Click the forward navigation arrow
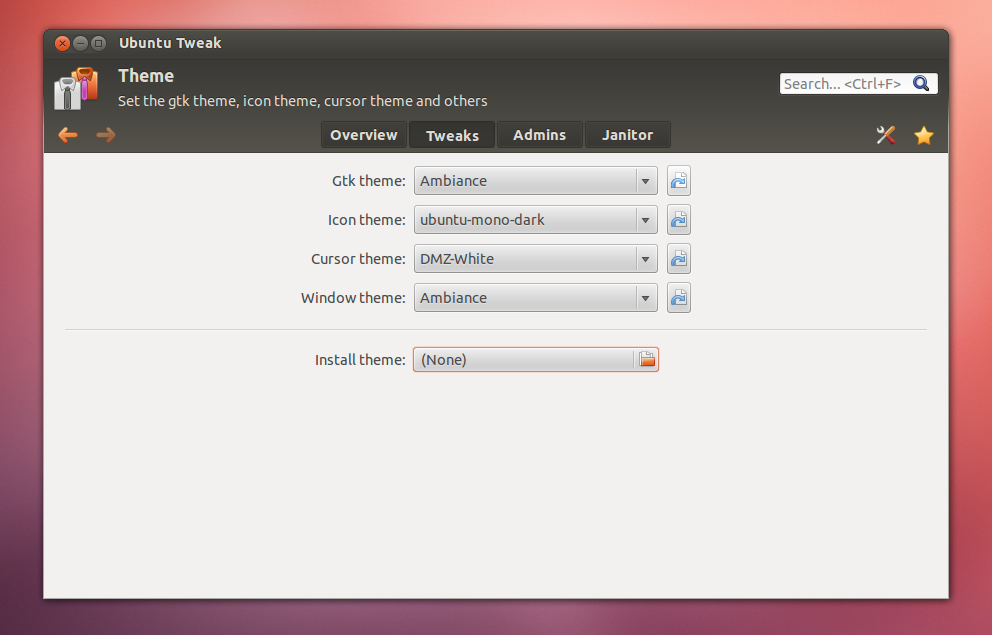The height and width of the screenshot is (635, 992). 105,135
